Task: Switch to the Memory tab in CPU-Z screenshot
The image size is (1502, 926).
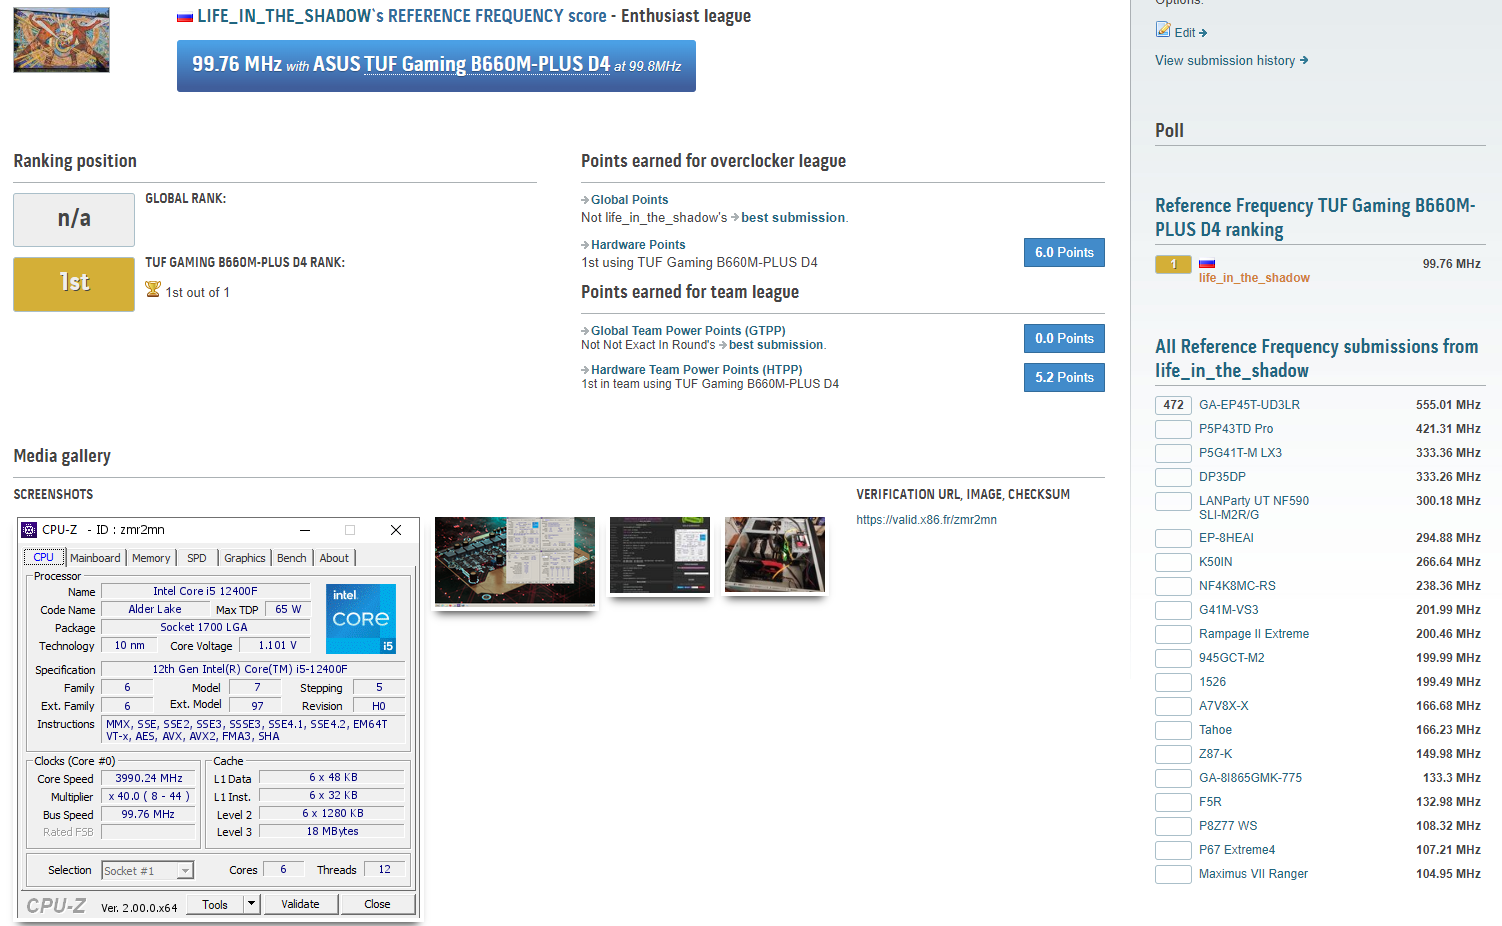Action: click(x=151, y=558)
